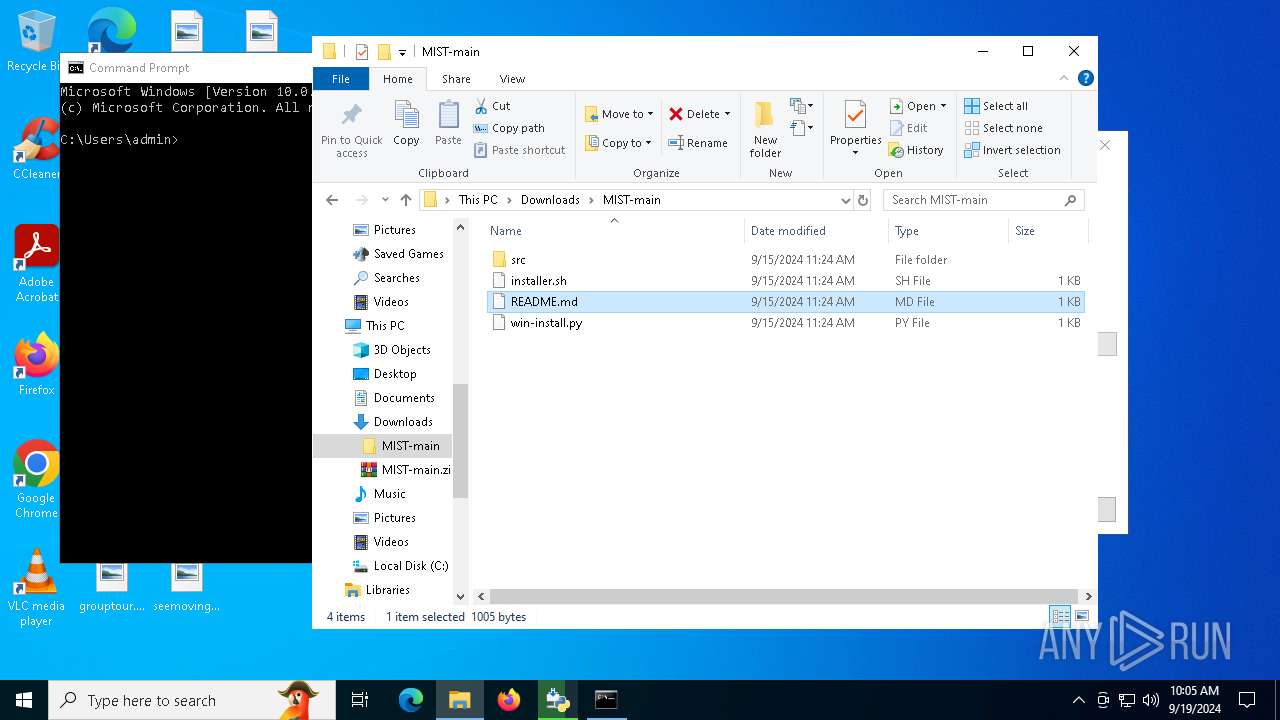Image resolution: width=1280 pixels, height=720 pixels.
Task: Open Microsoft Edge from the taskbar
Action: click(410, 700)
